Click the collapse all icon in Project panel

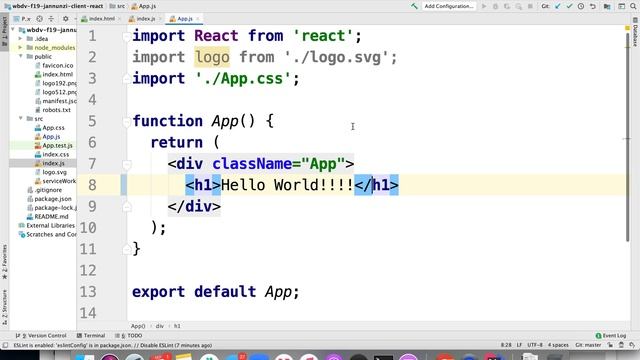[x=51, y=19]
